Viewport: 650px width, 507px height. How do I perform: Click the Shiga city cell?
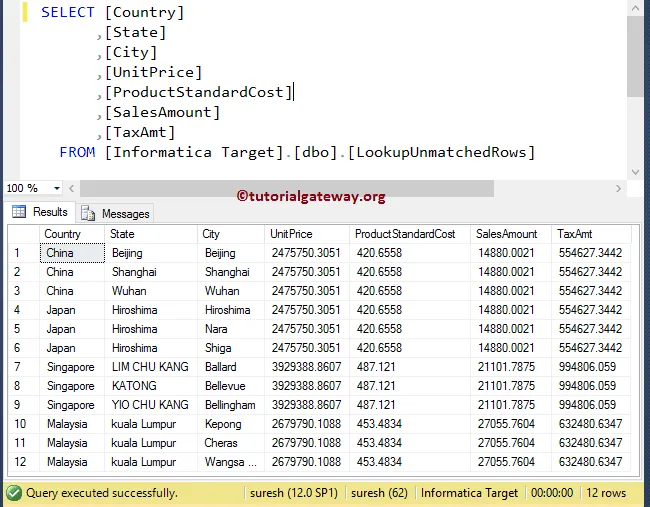231,348
